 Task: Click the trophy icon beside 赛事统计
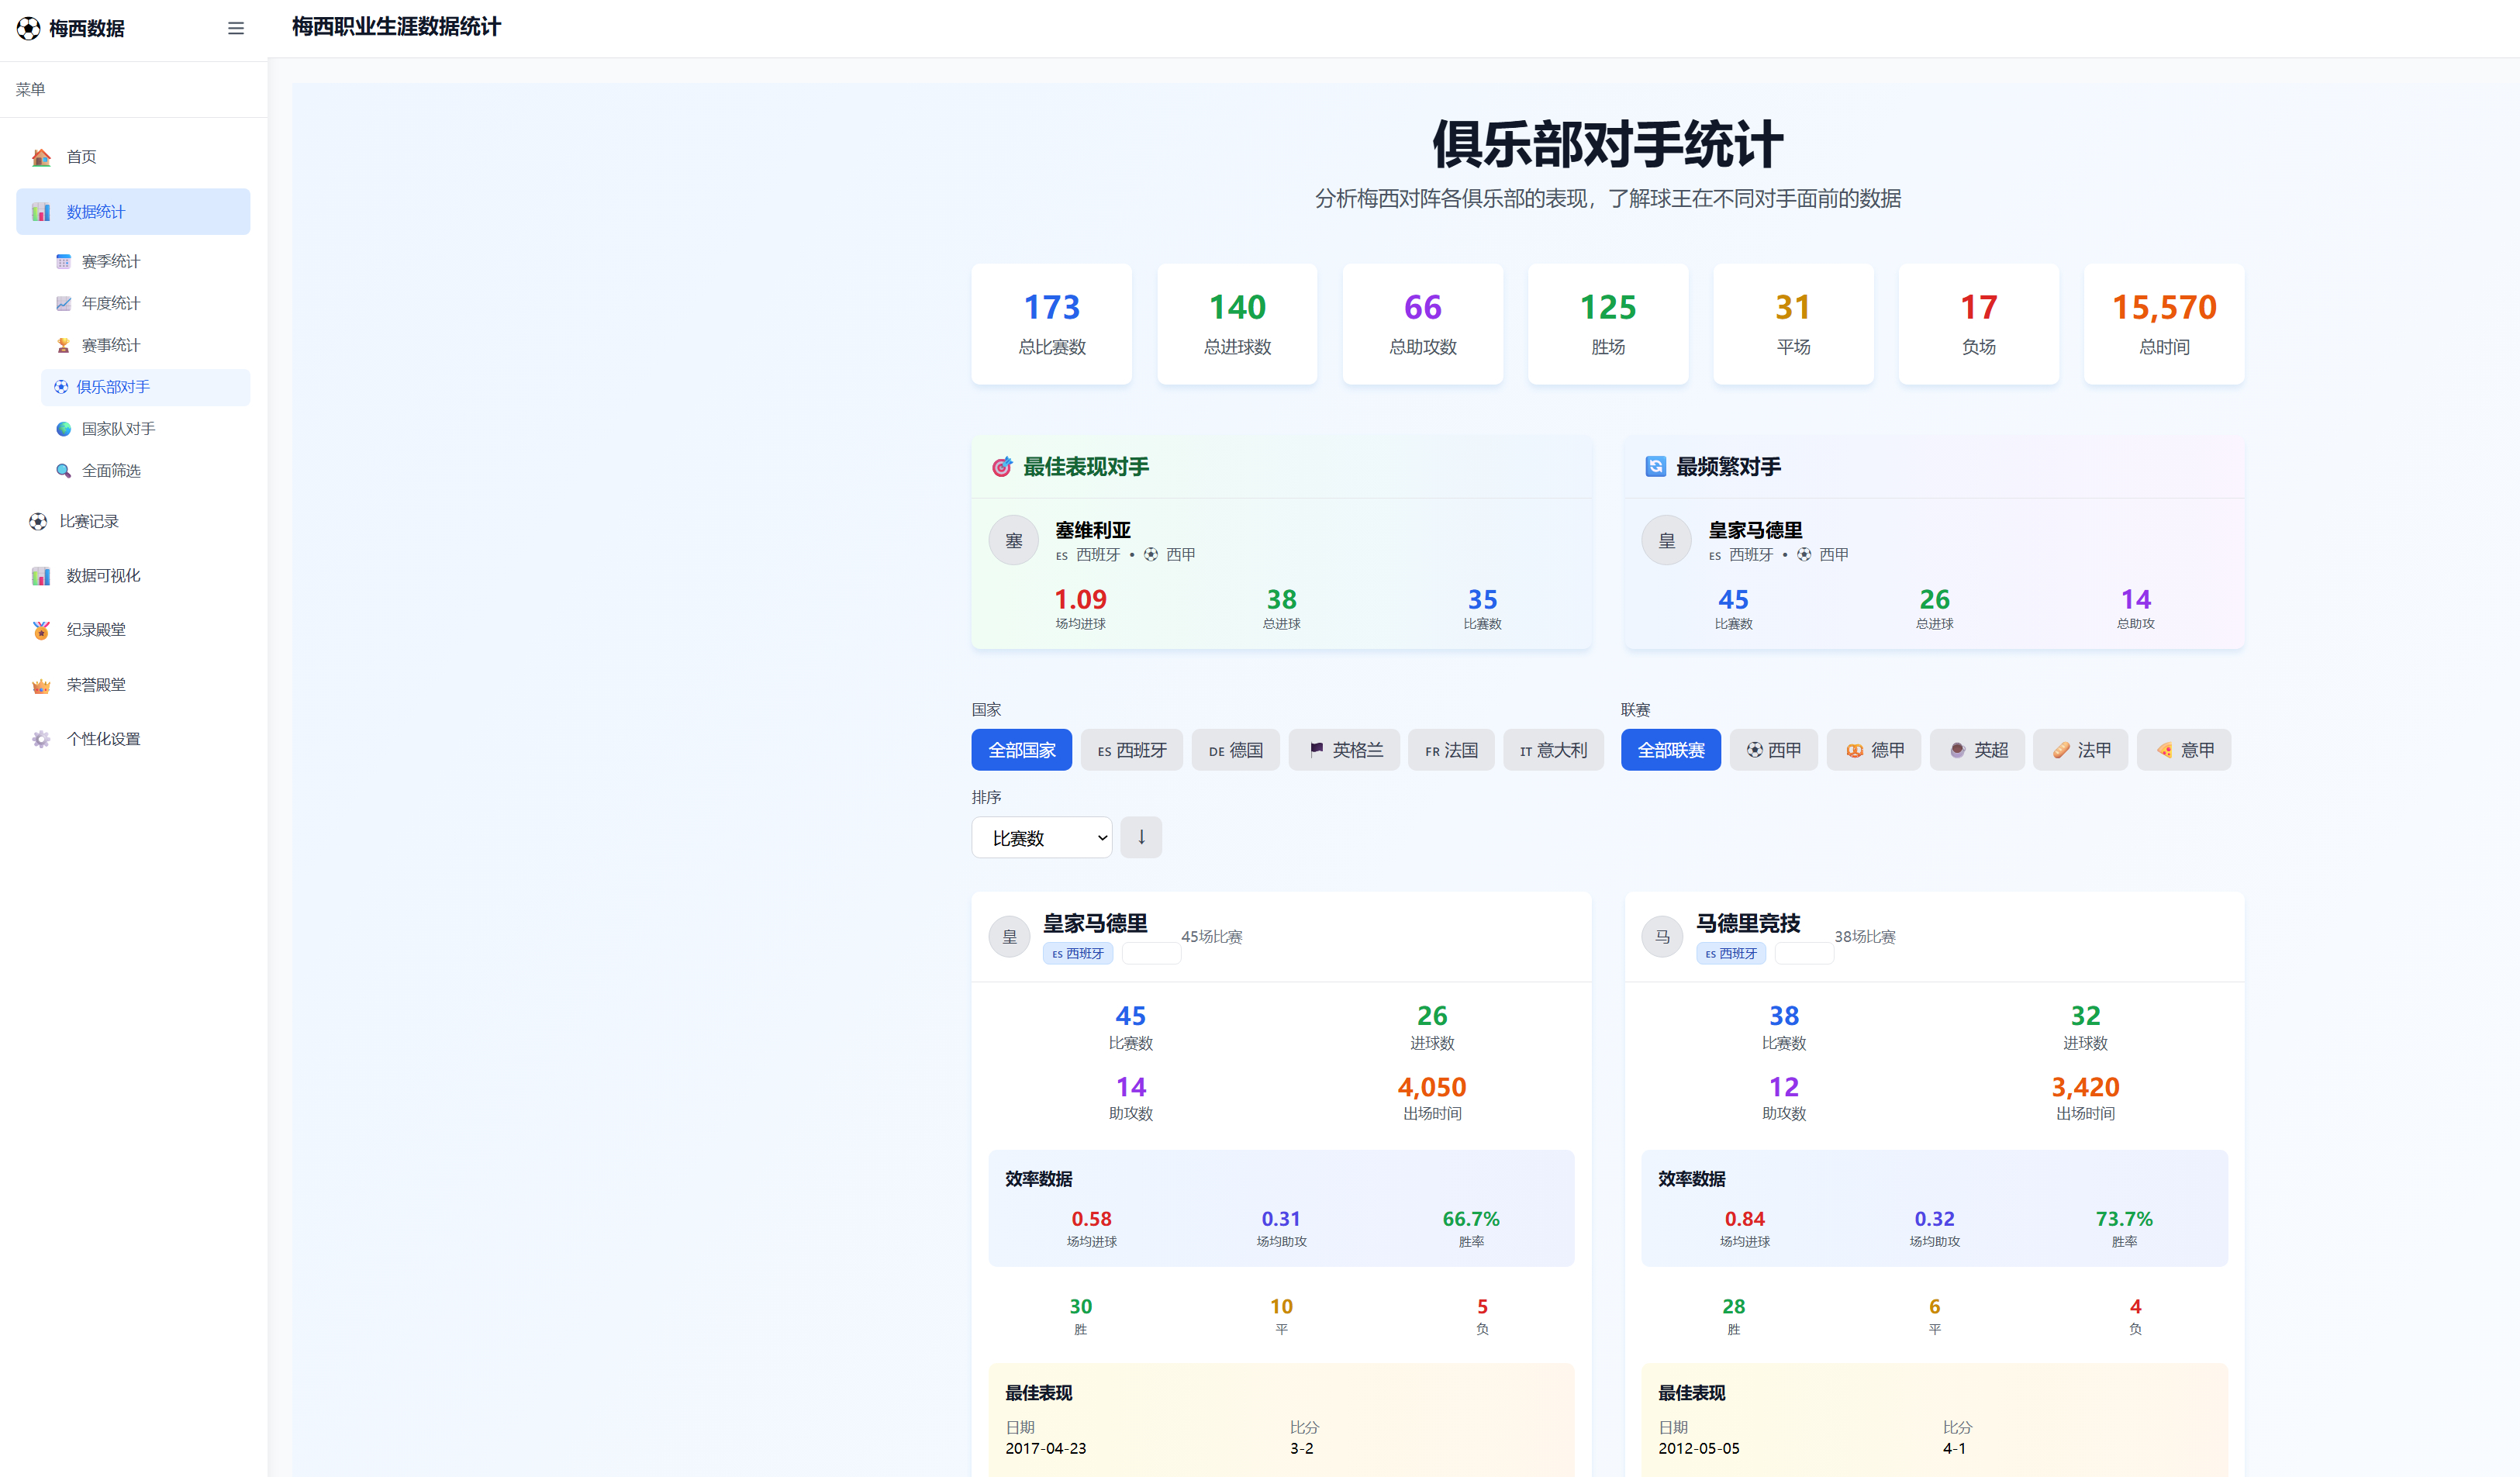tap(63, 346)
